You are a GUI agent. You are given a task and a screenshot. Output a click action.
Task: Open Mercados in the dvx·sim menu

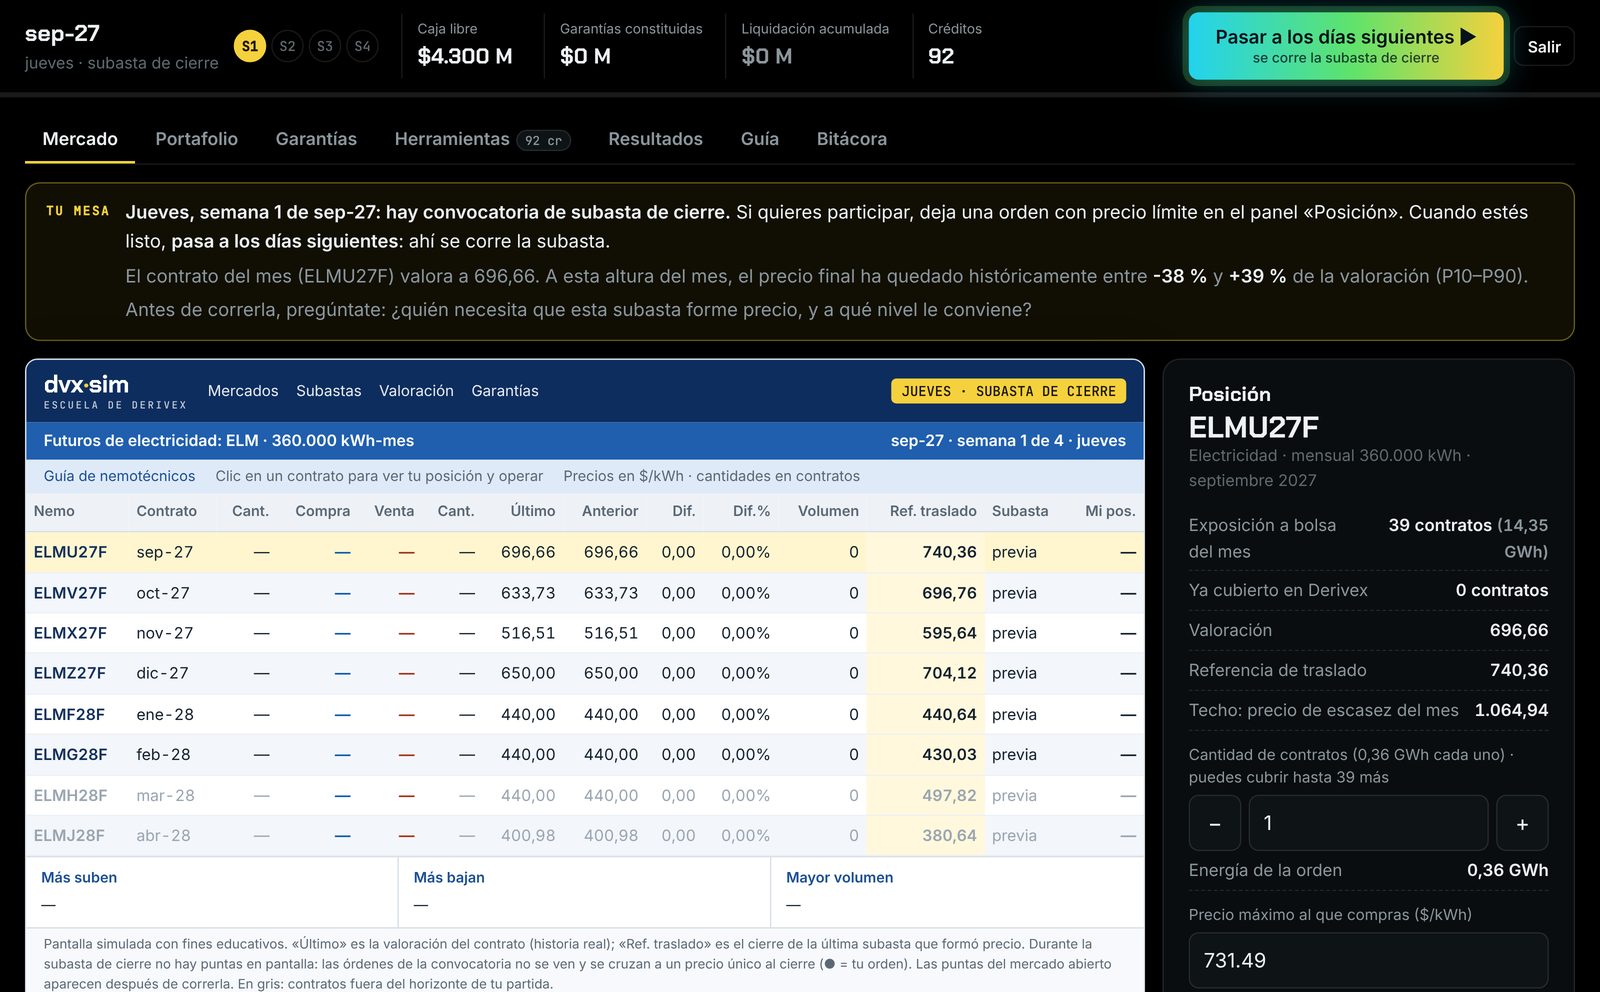point(243,391)
